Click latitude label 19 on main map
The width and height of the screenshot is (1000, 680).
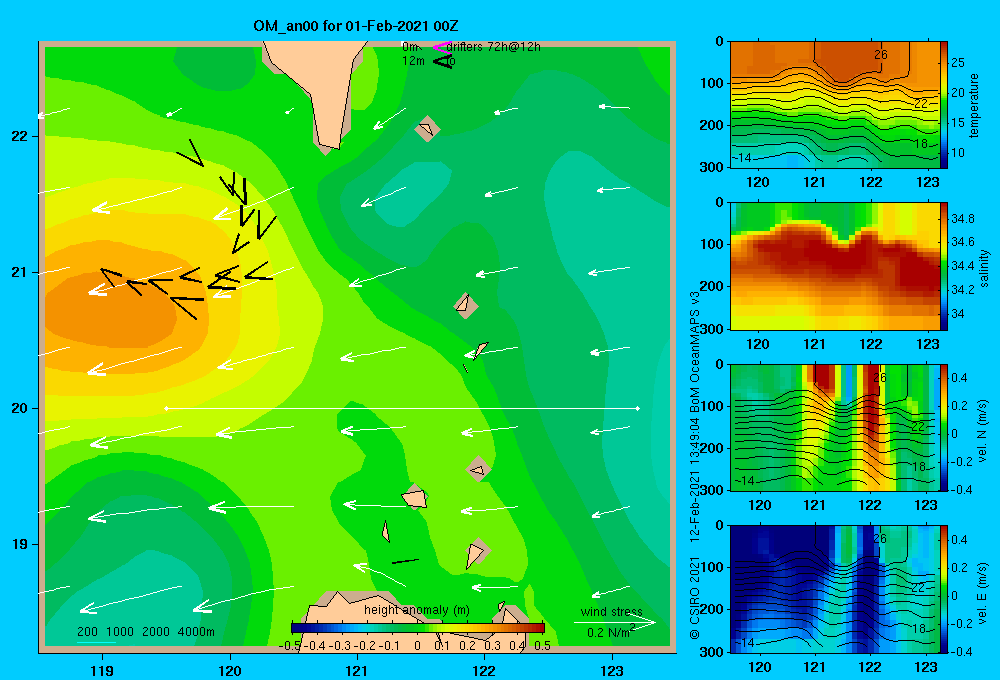click(19, 544)
